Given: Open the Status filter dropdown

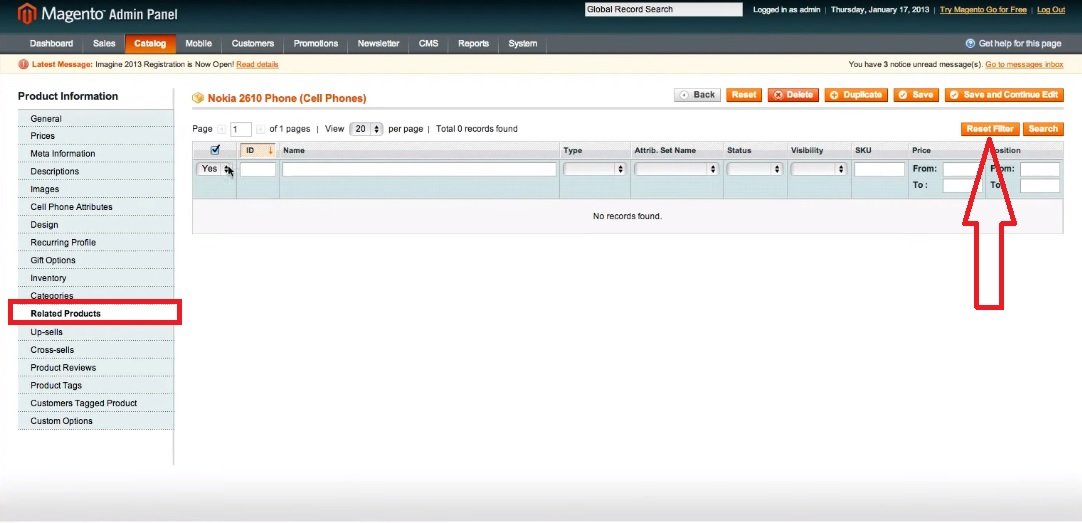Looking at the screenshot, I should 755,169.
